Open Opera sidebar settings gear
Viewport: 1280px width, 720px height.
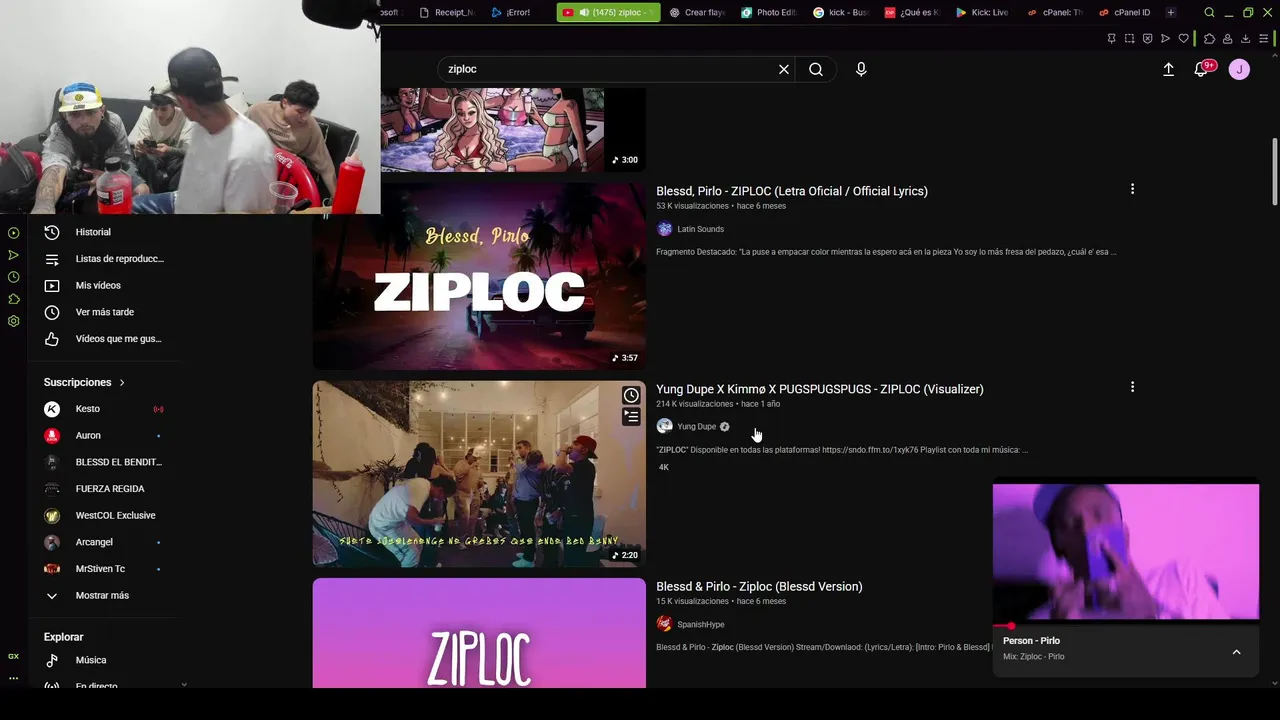click(x=14, y=321)
